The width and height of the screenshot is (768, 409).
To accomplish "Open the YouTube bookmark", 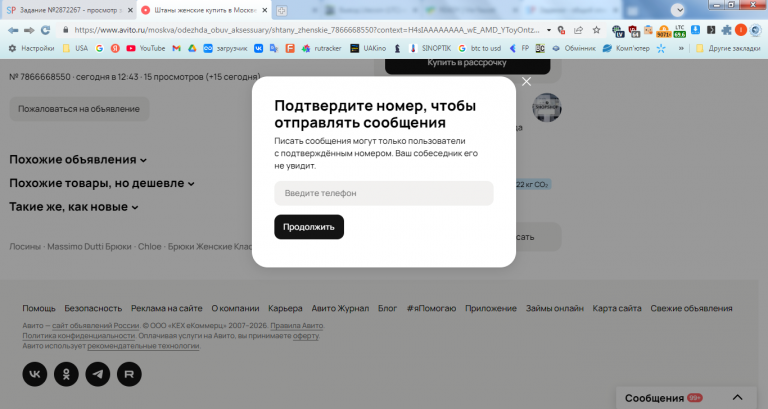I will click(145, 48).
